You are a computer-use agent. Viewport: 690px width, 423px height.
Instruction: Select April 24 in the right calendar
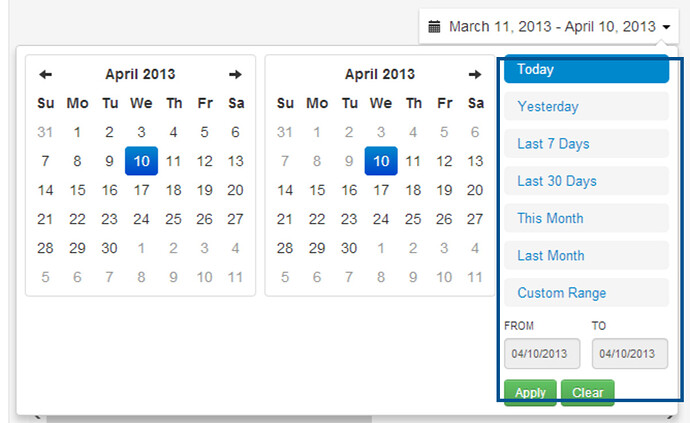(x=381, y=219)
